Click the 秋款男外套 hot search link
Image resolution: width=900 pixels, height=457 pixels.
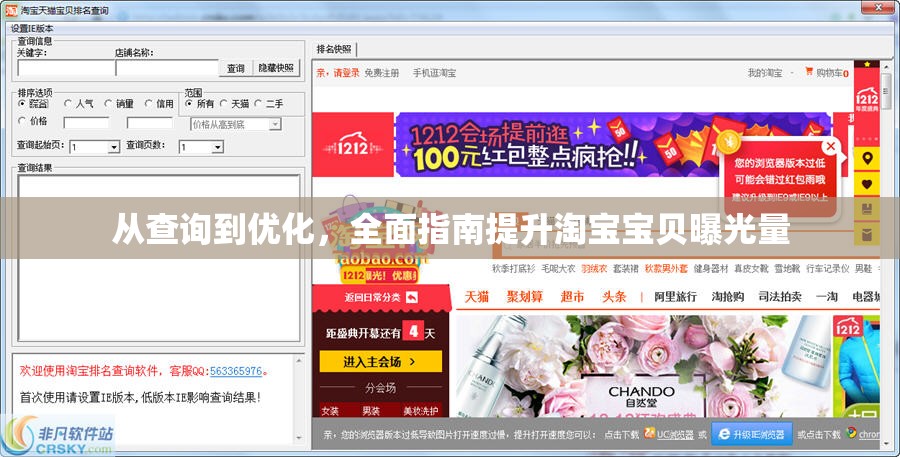point(666,268)
